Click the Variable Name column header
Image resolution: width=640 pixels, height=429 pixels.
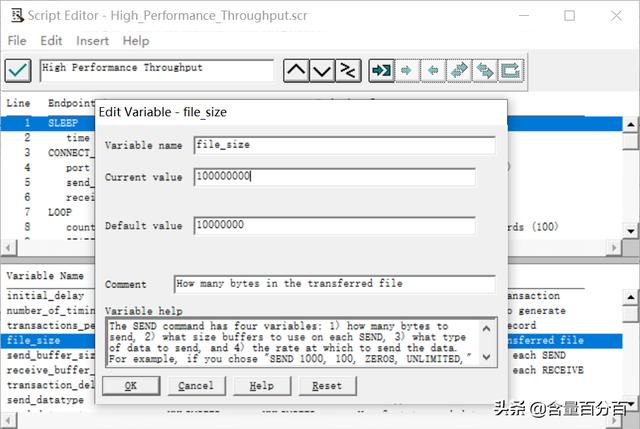[x=45, y=276]
